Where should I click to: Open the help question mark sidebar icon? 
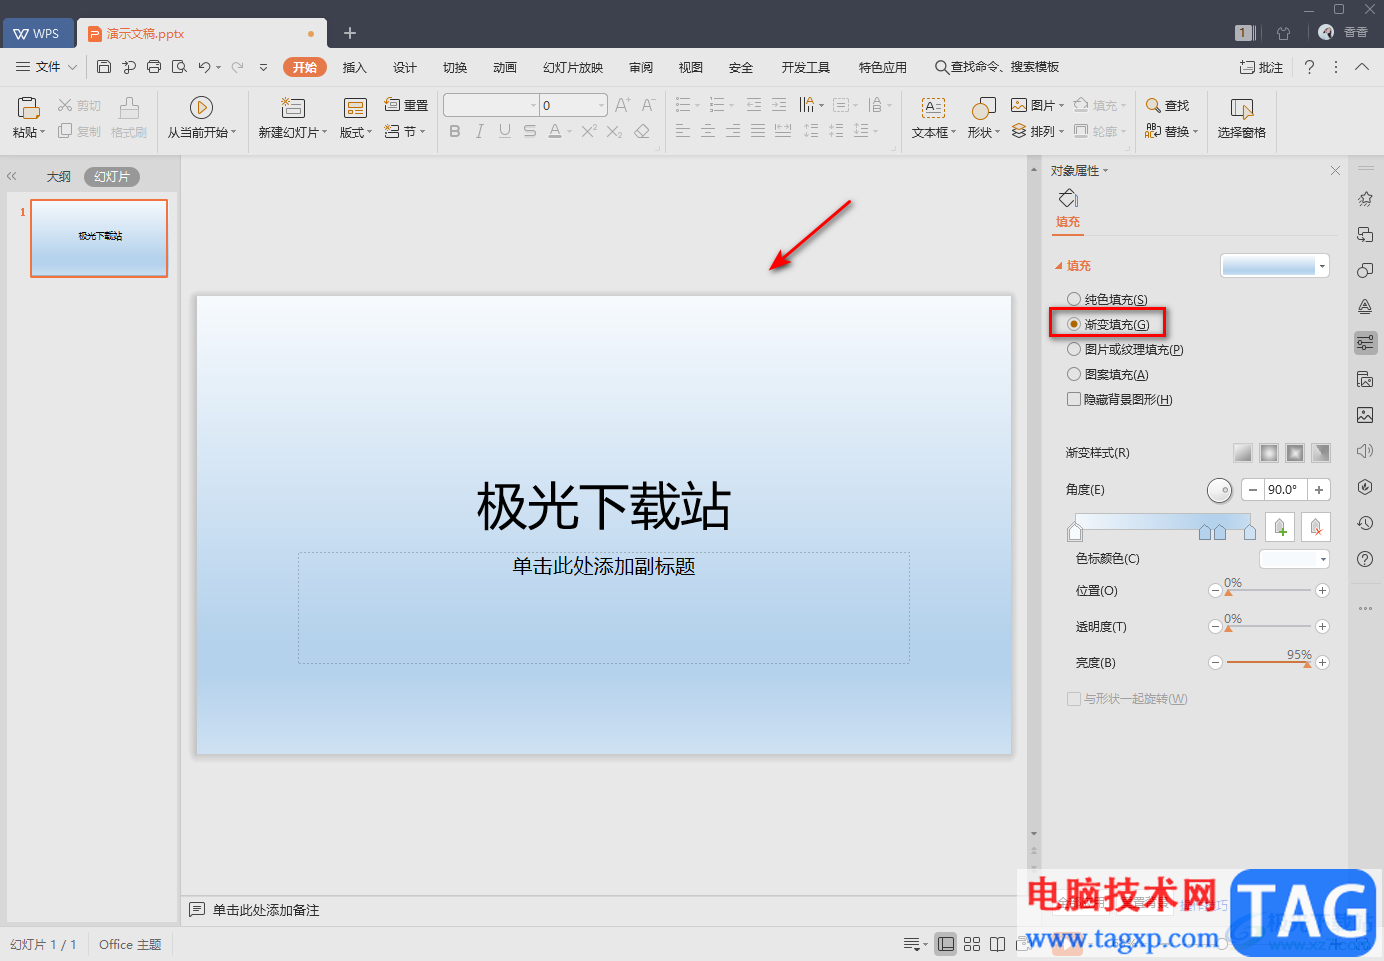coord(1365,559)
